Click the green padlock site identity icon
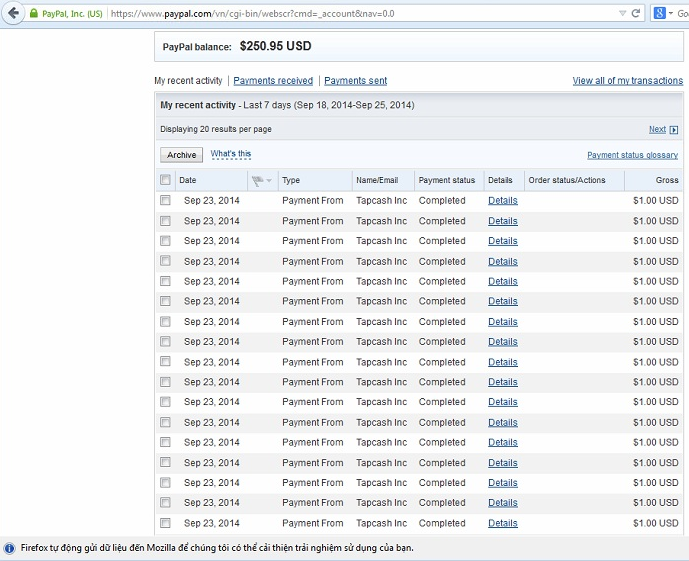Screen dimensions: 689x561 [33, 14]
